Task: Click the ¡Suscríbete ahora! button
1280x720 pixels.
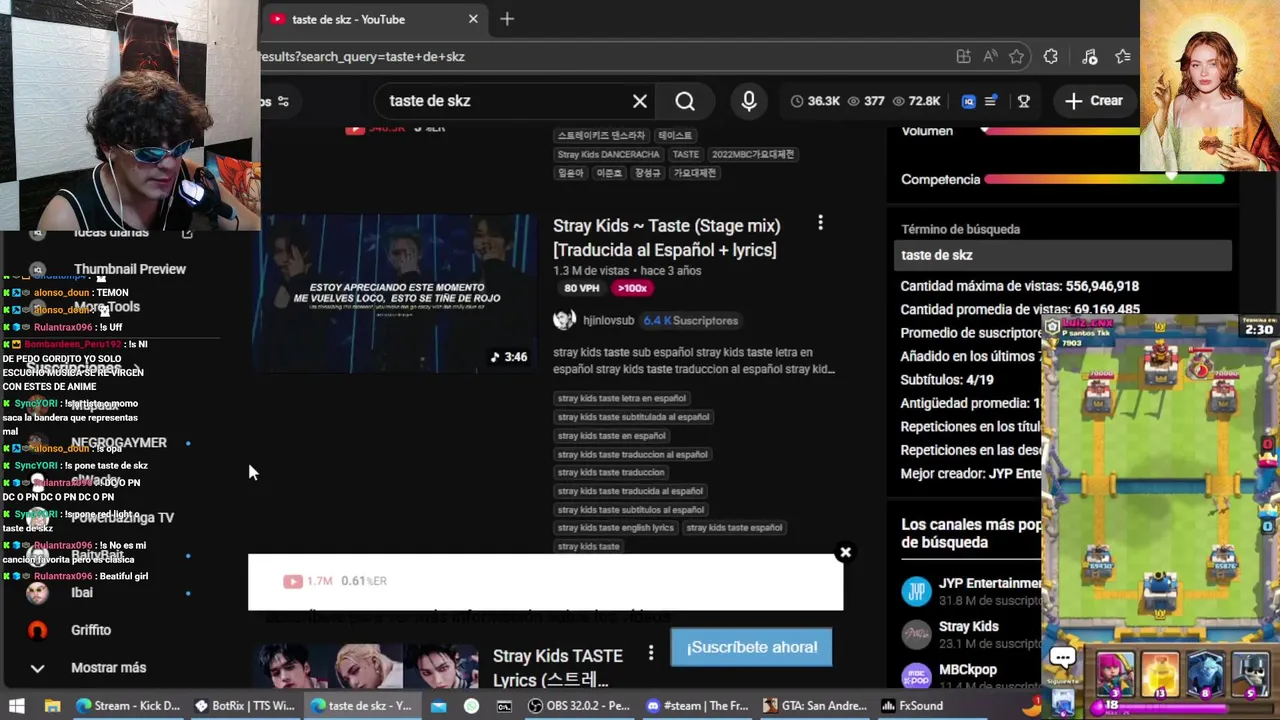Action: coord(752,647)
